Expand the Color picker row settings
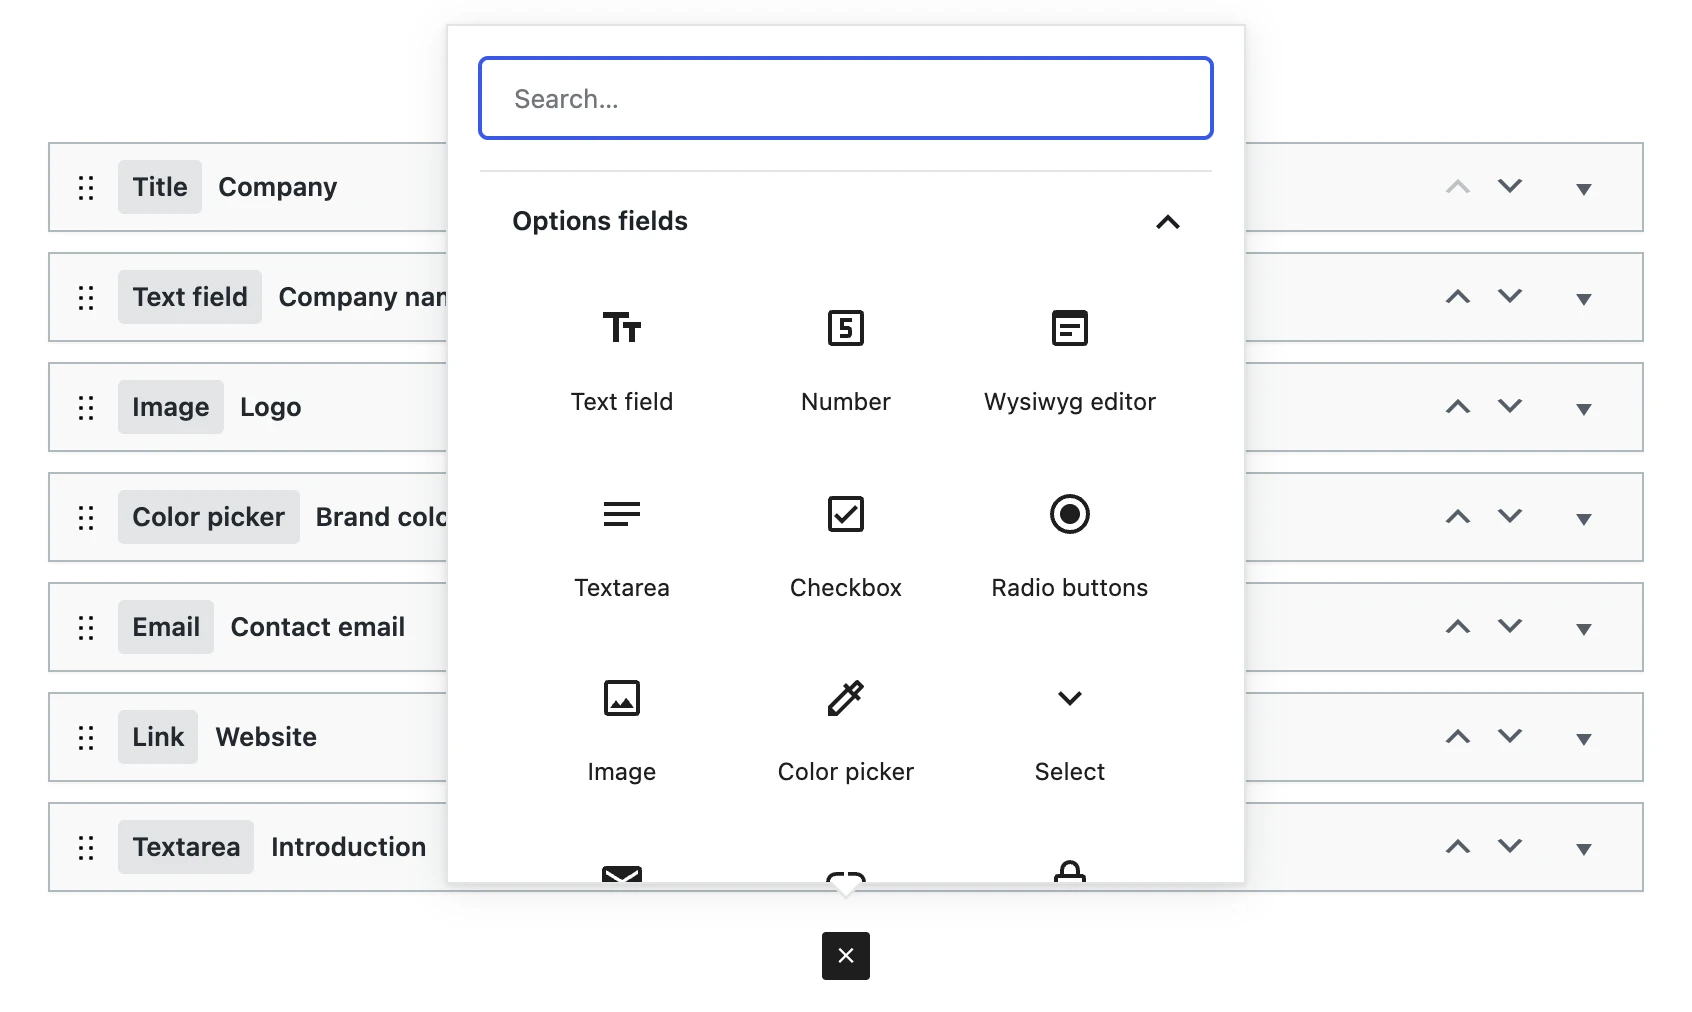Viewport: 1692px width, 1012px height. pos(1584,519)
